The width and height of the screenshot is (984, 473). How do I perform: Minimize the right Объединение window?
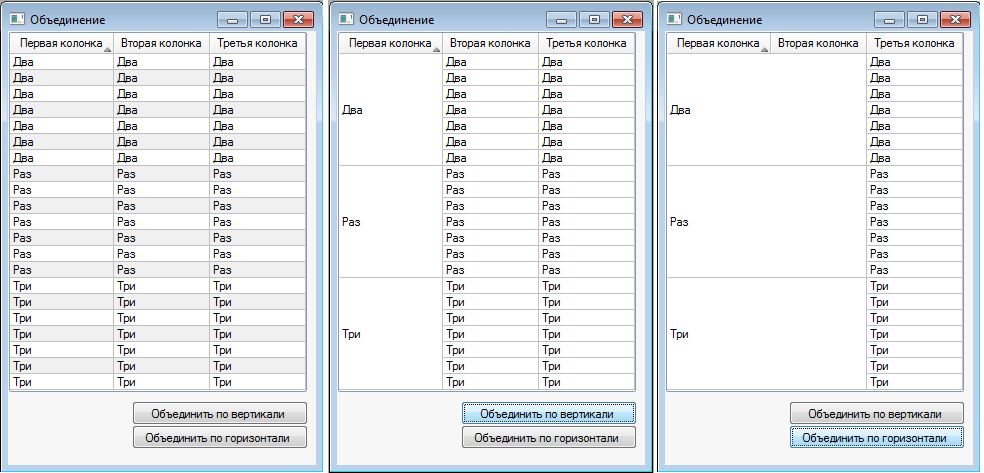coord(889,19)
